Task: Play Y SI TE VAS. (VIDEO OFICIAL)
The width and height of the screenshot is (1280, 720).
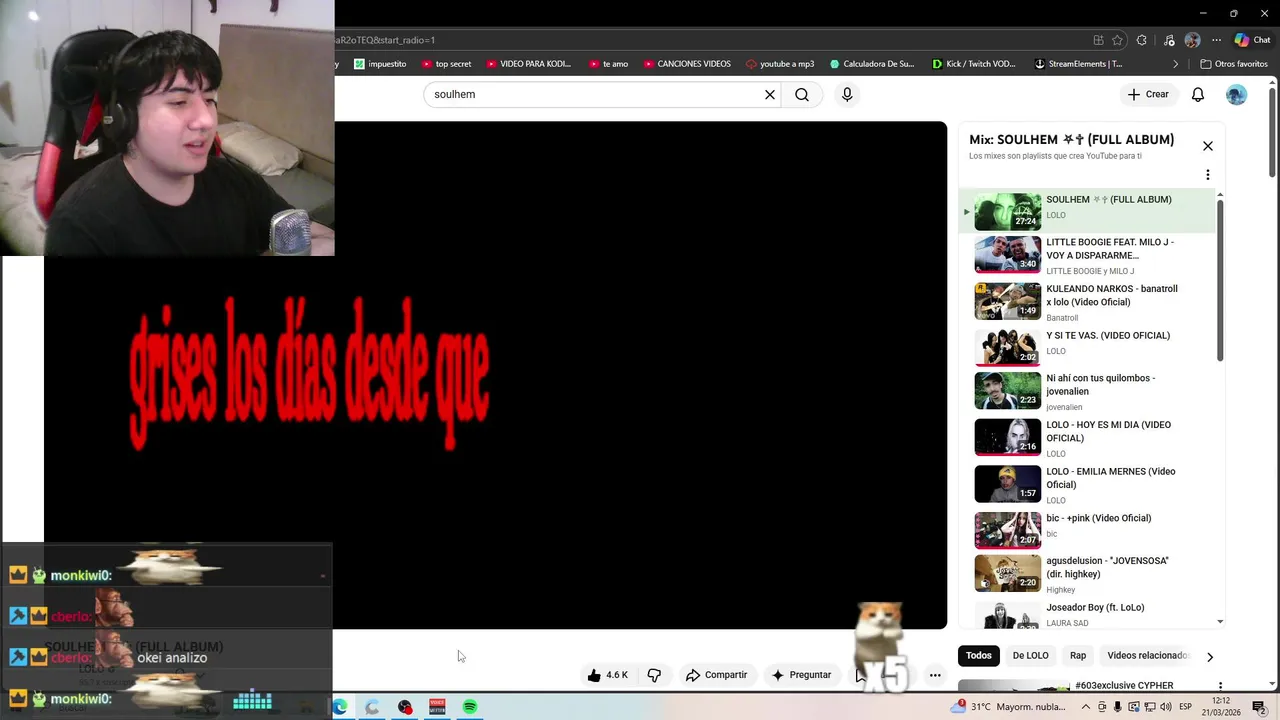Action: (1087, 346)
